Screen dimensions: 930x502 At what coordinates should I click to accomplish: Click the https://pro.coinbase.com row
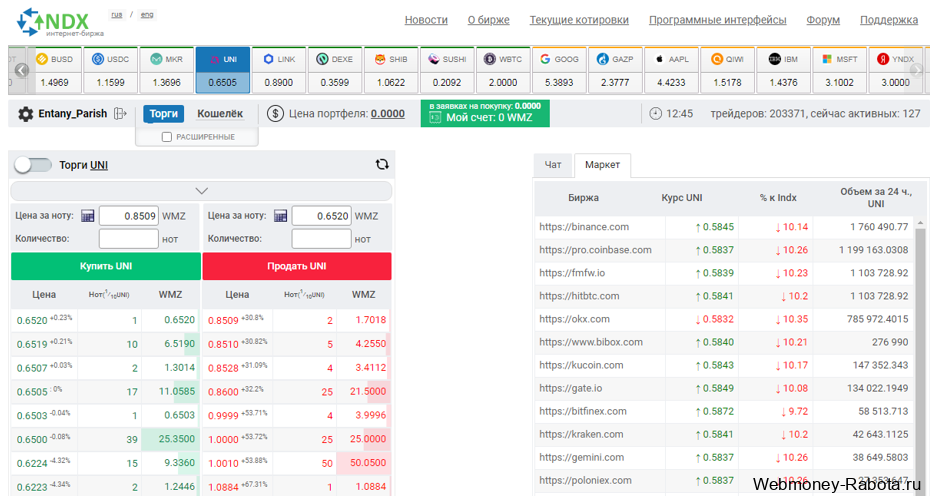(725, 250)
